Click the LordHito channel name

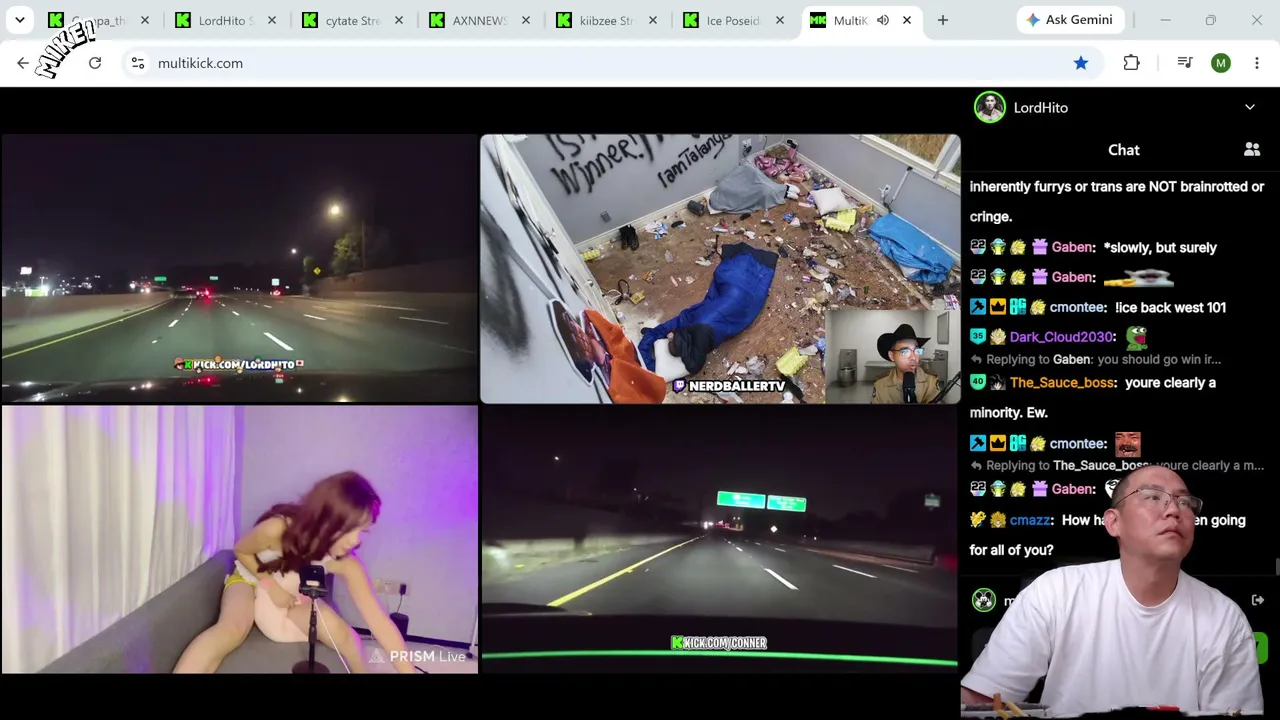click(1041, 107)
